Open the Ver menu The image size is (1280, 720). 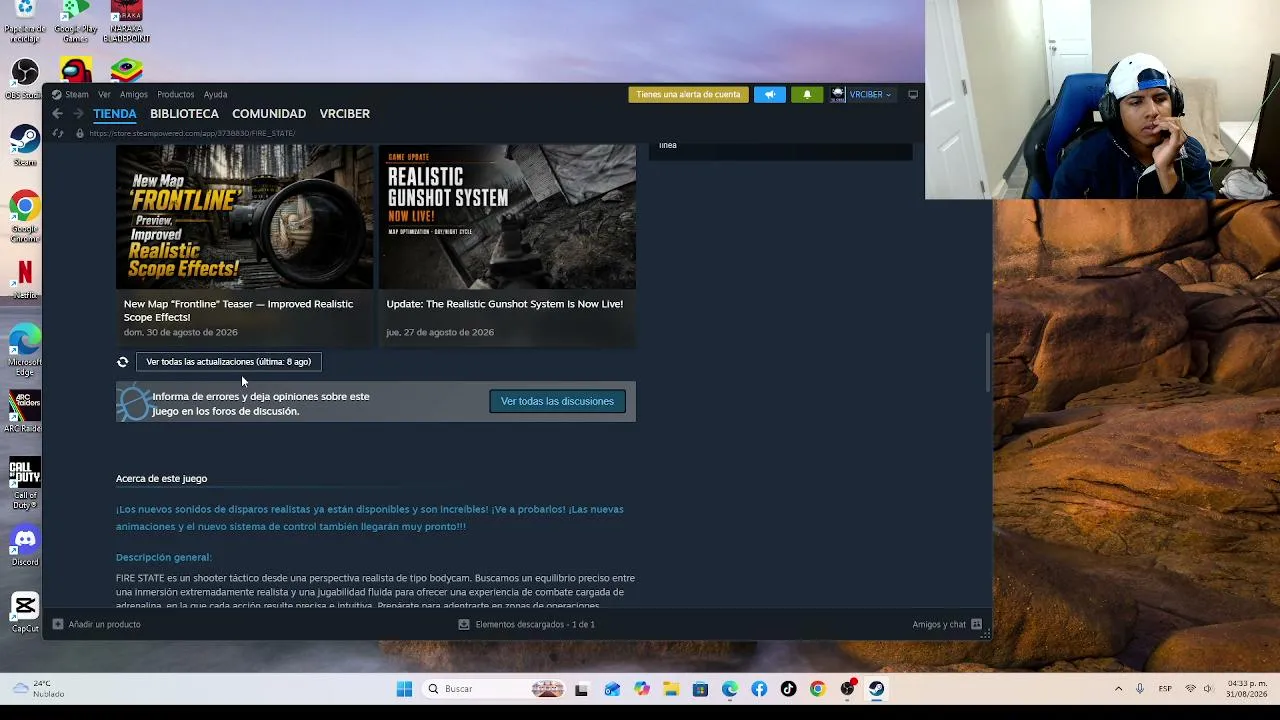click(104, 95)
